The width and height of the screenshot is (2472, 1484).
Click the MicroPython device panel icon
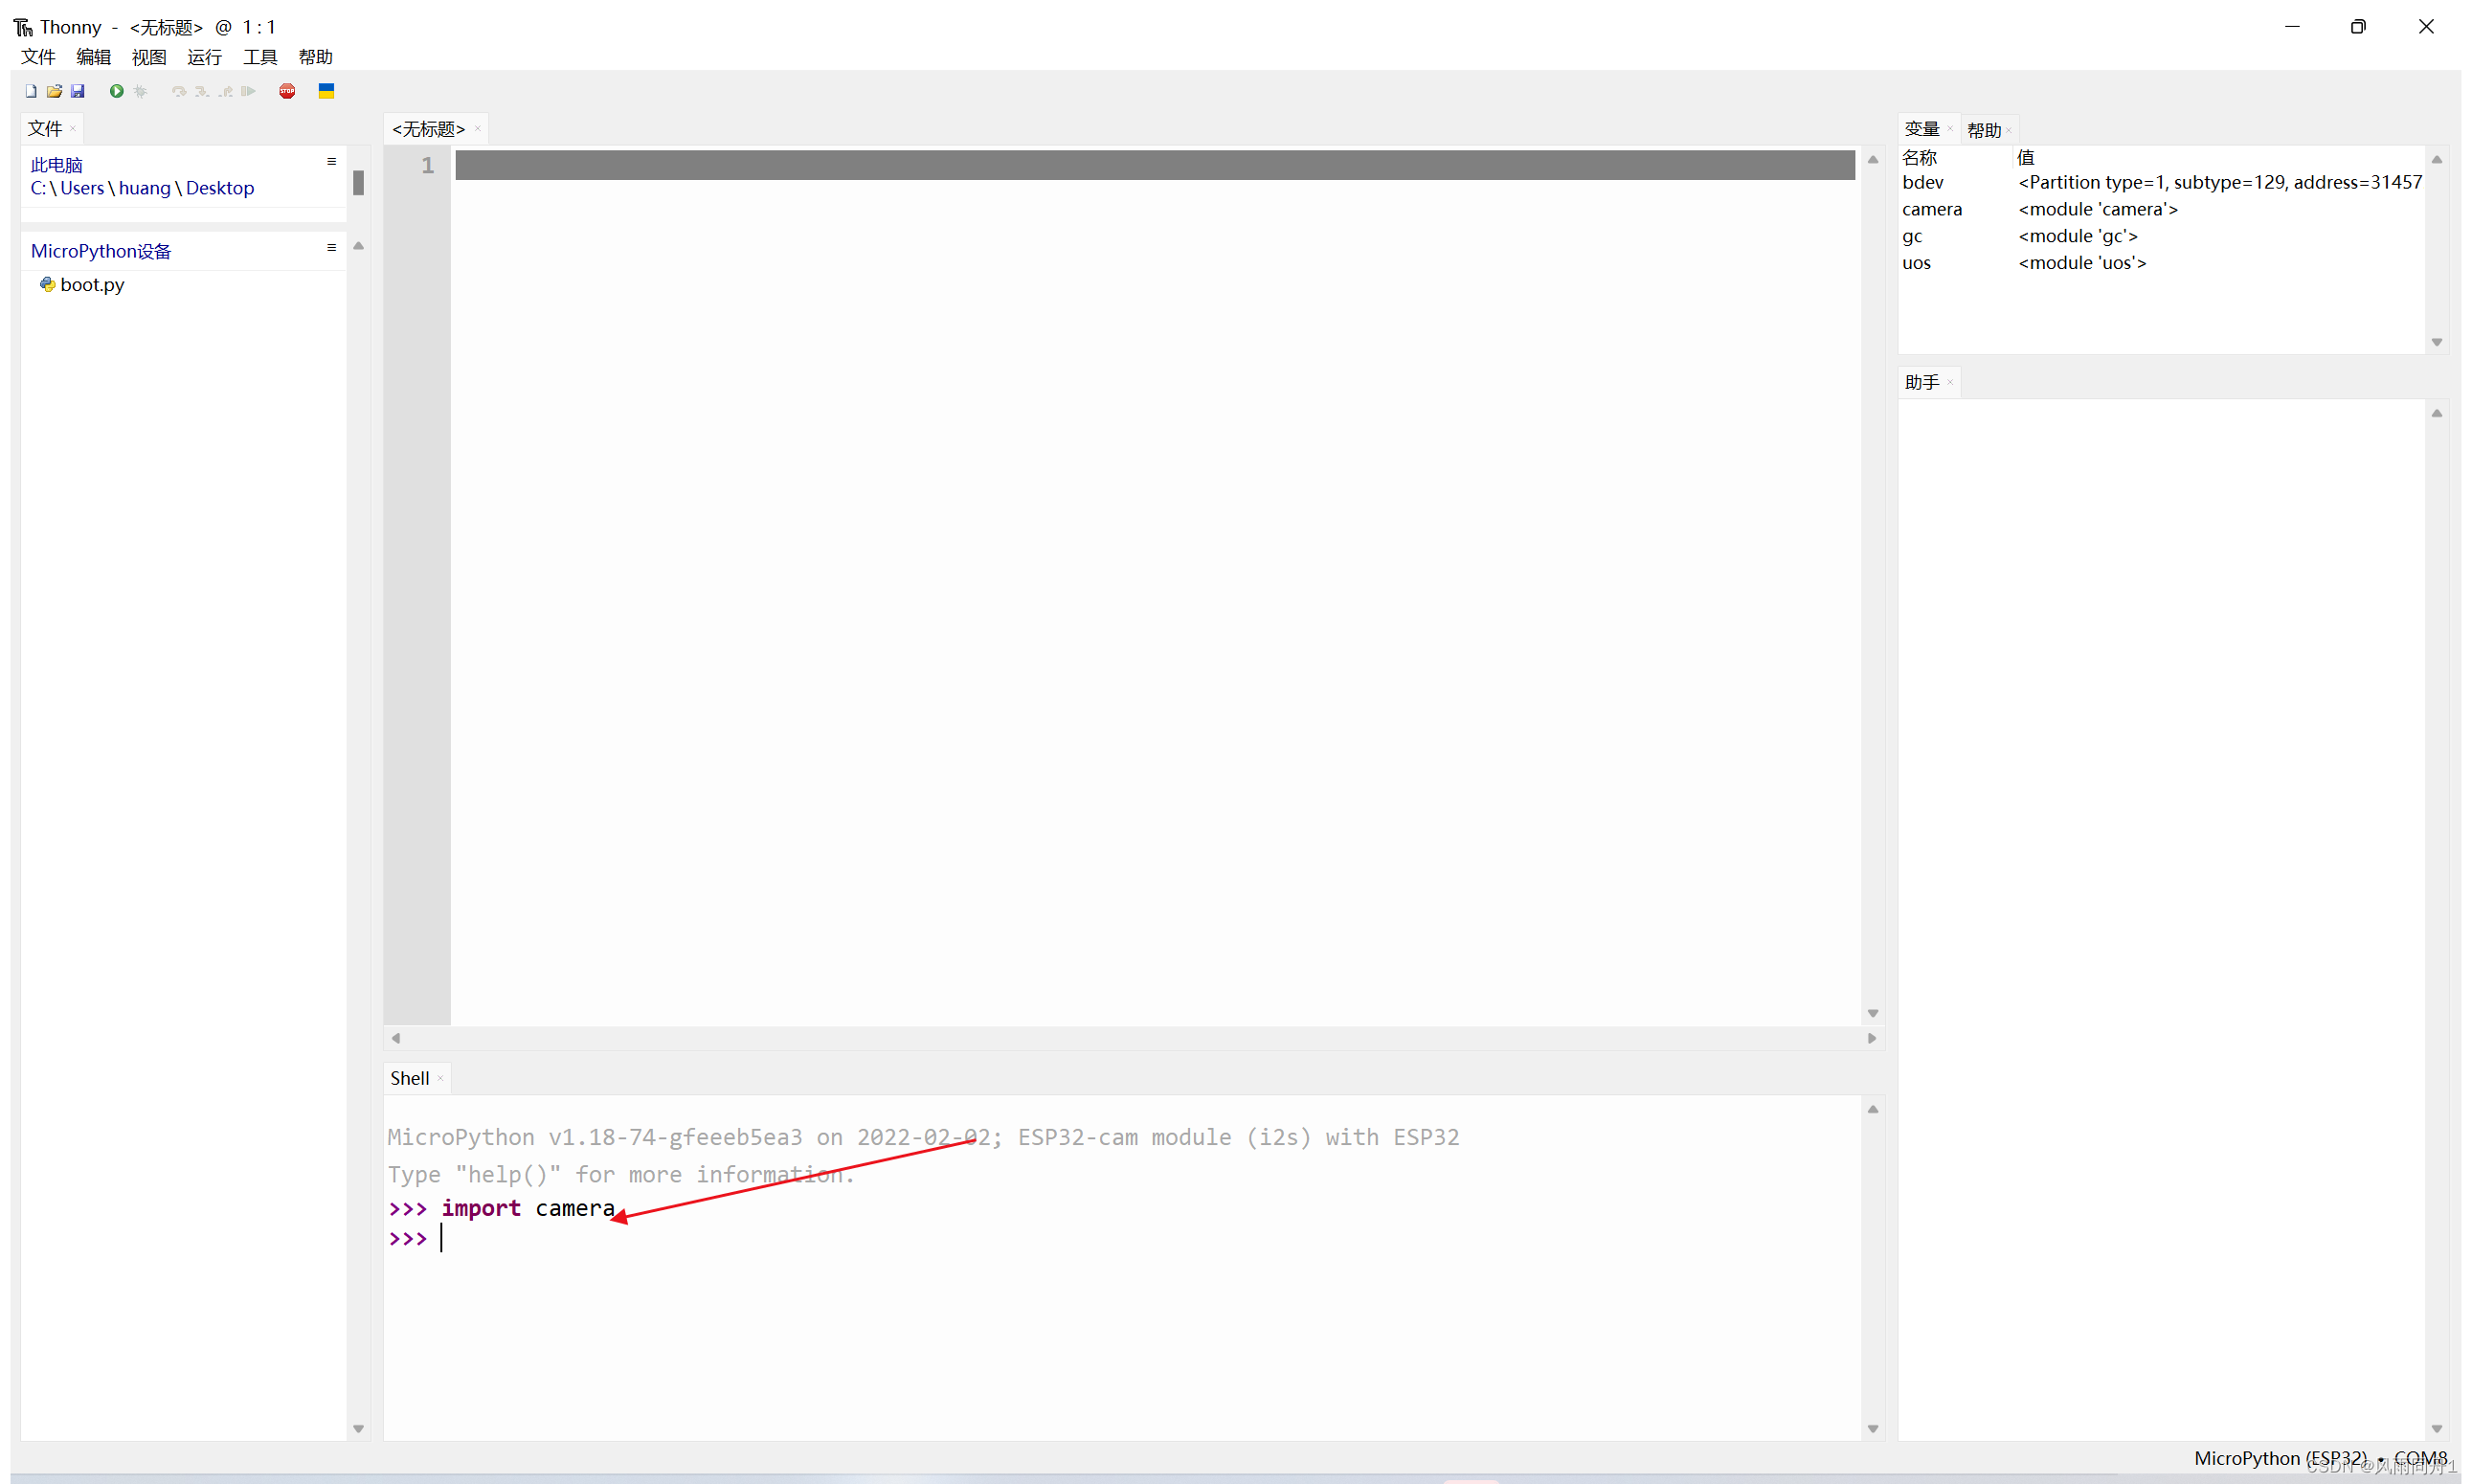[328, 247]
